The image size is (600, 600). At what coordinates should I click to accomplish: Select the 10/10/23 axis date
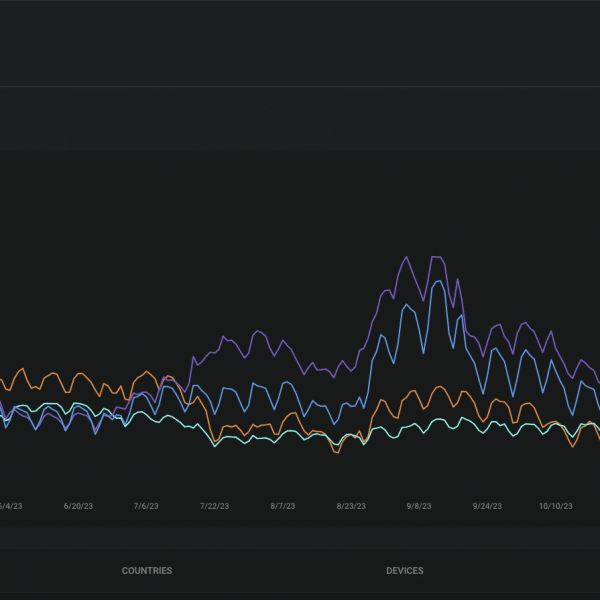[556, 507]
